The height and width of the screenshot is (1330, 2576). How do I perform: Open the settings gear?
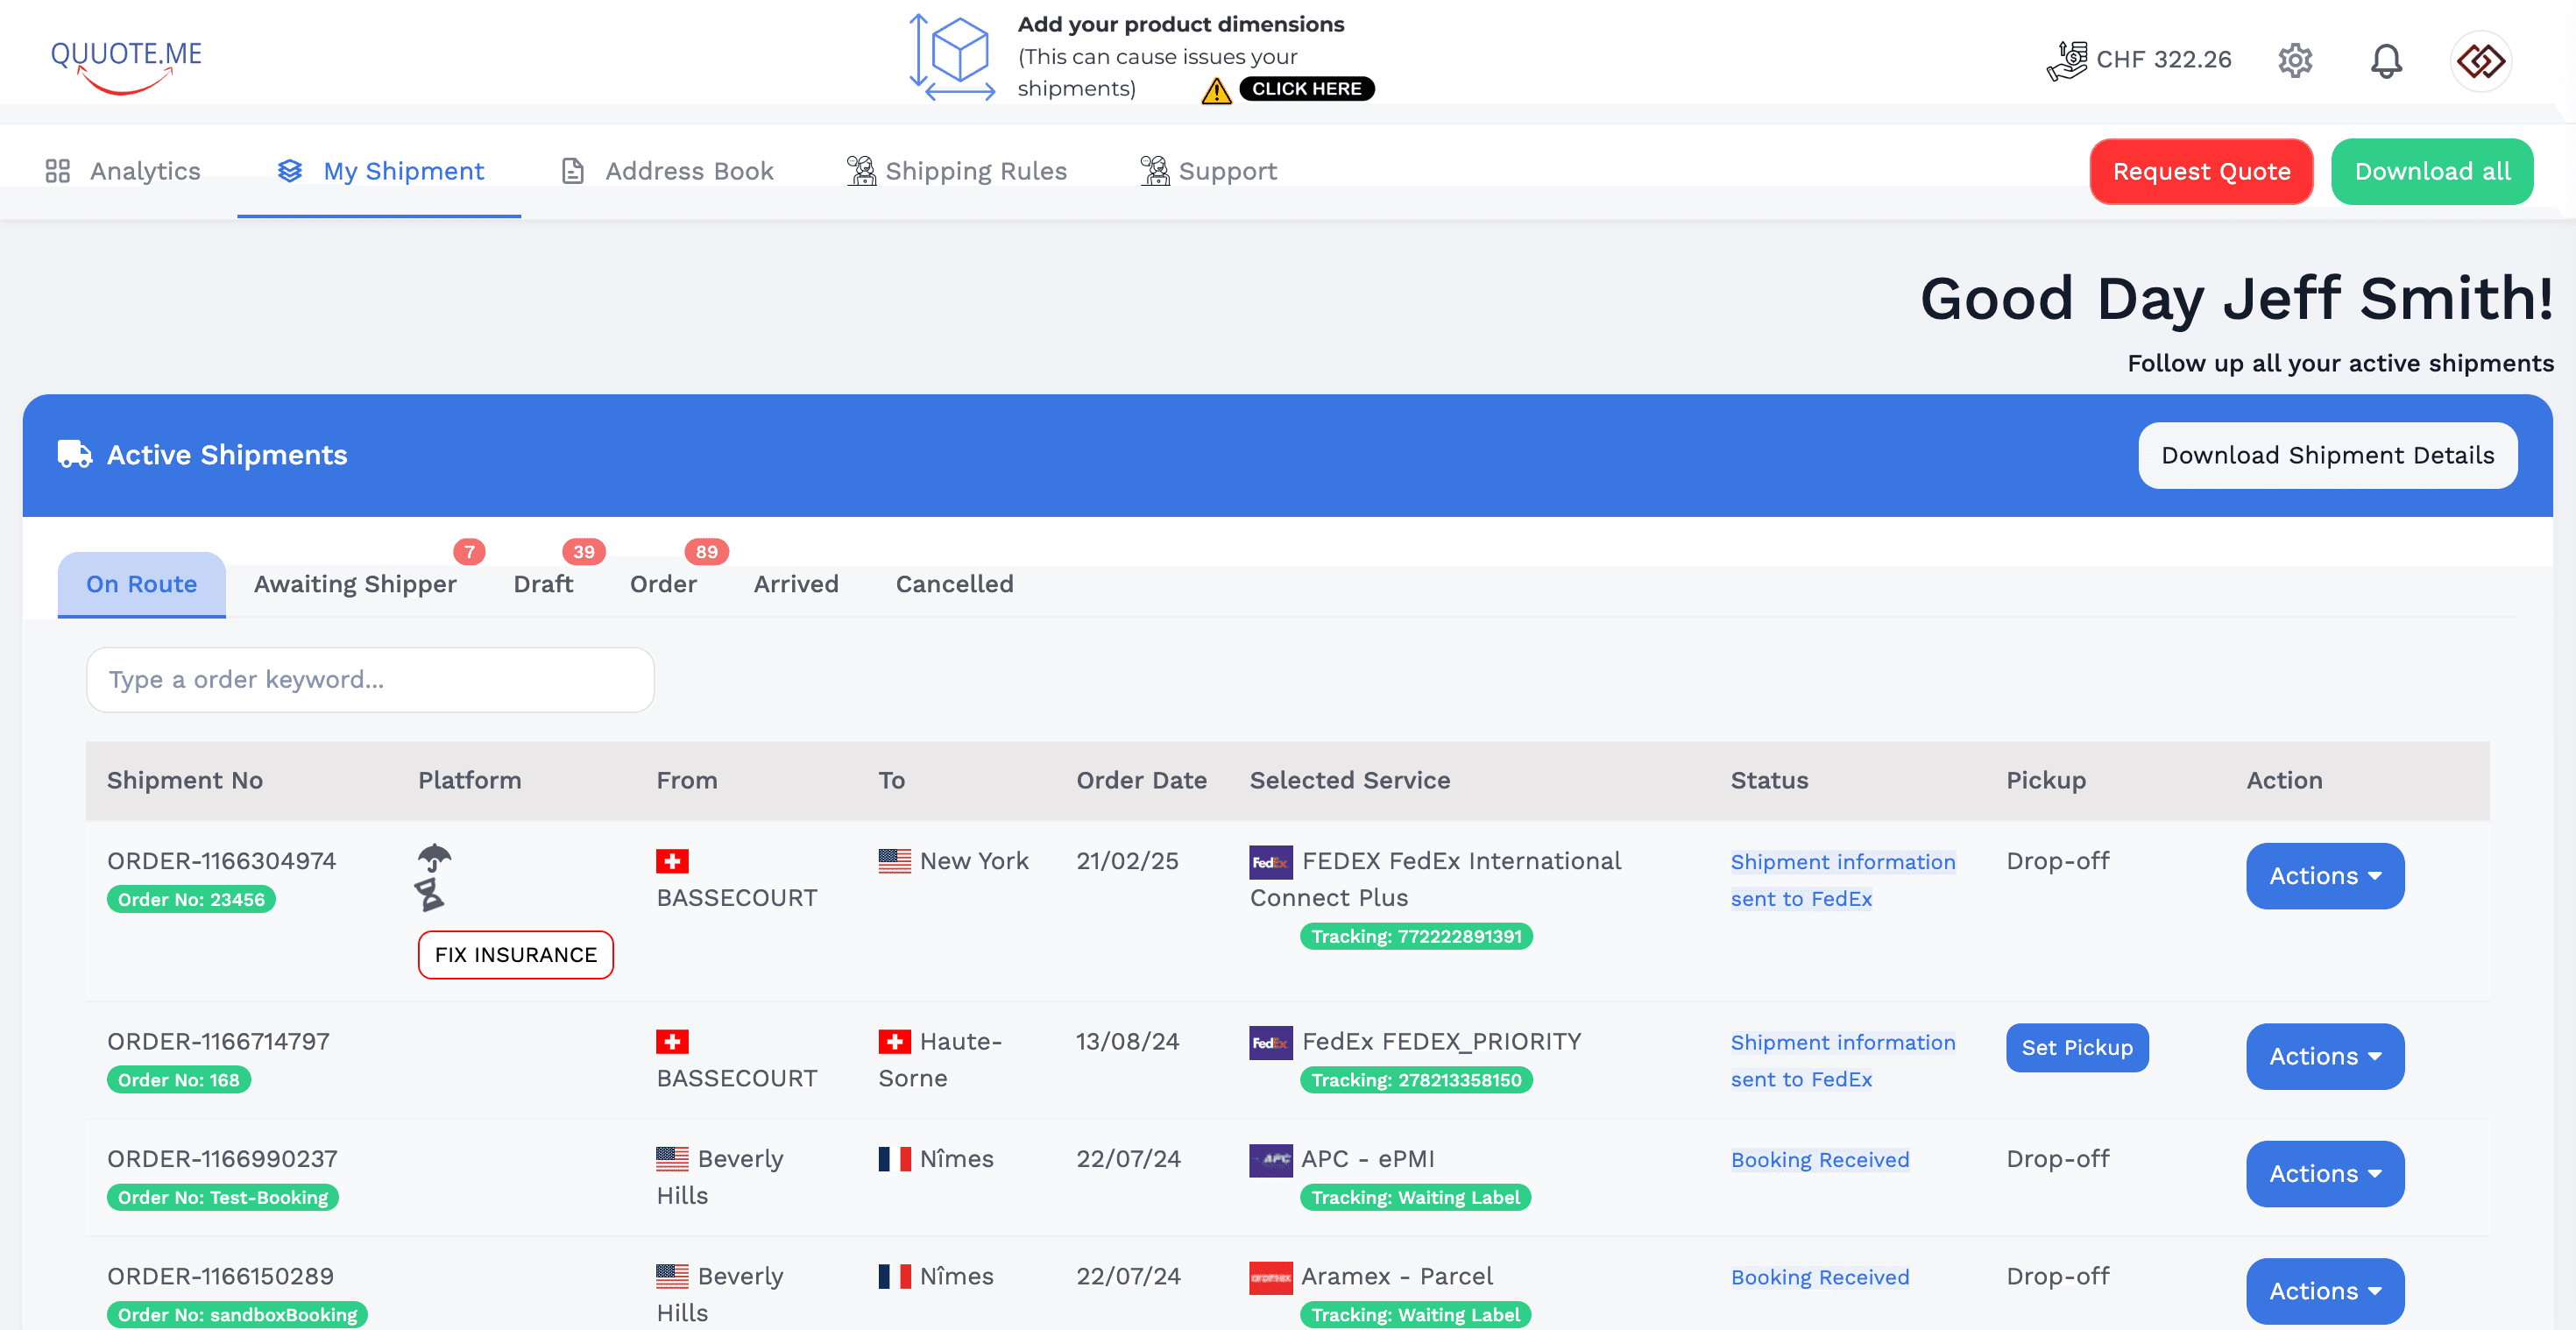(2295, 60)
